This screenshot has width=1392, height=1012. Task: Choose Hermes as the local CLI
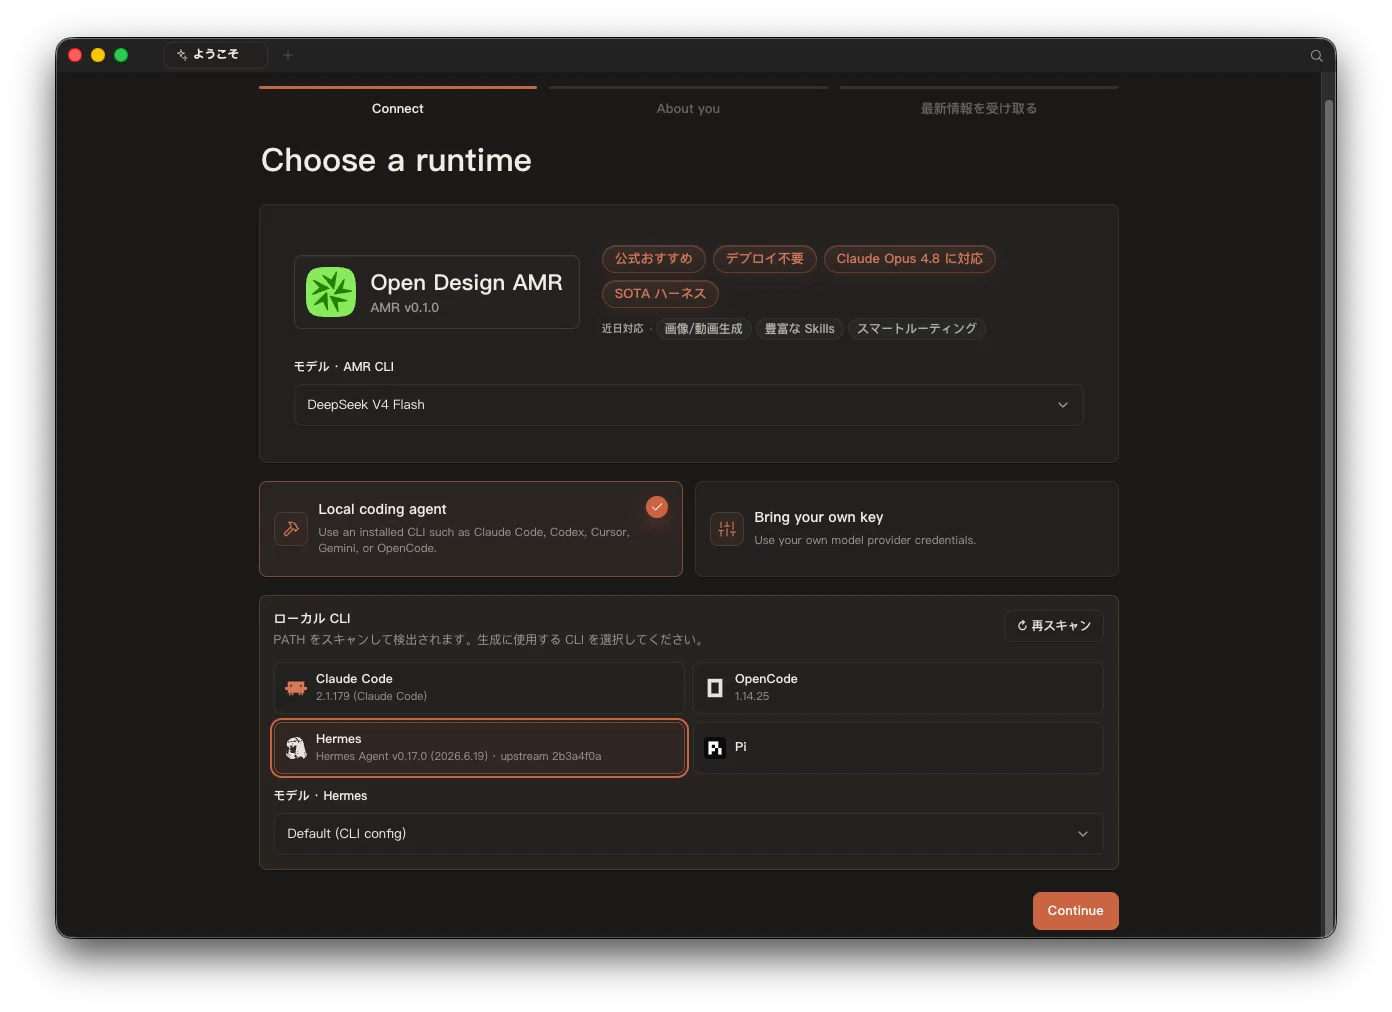[x=479, y=748]
